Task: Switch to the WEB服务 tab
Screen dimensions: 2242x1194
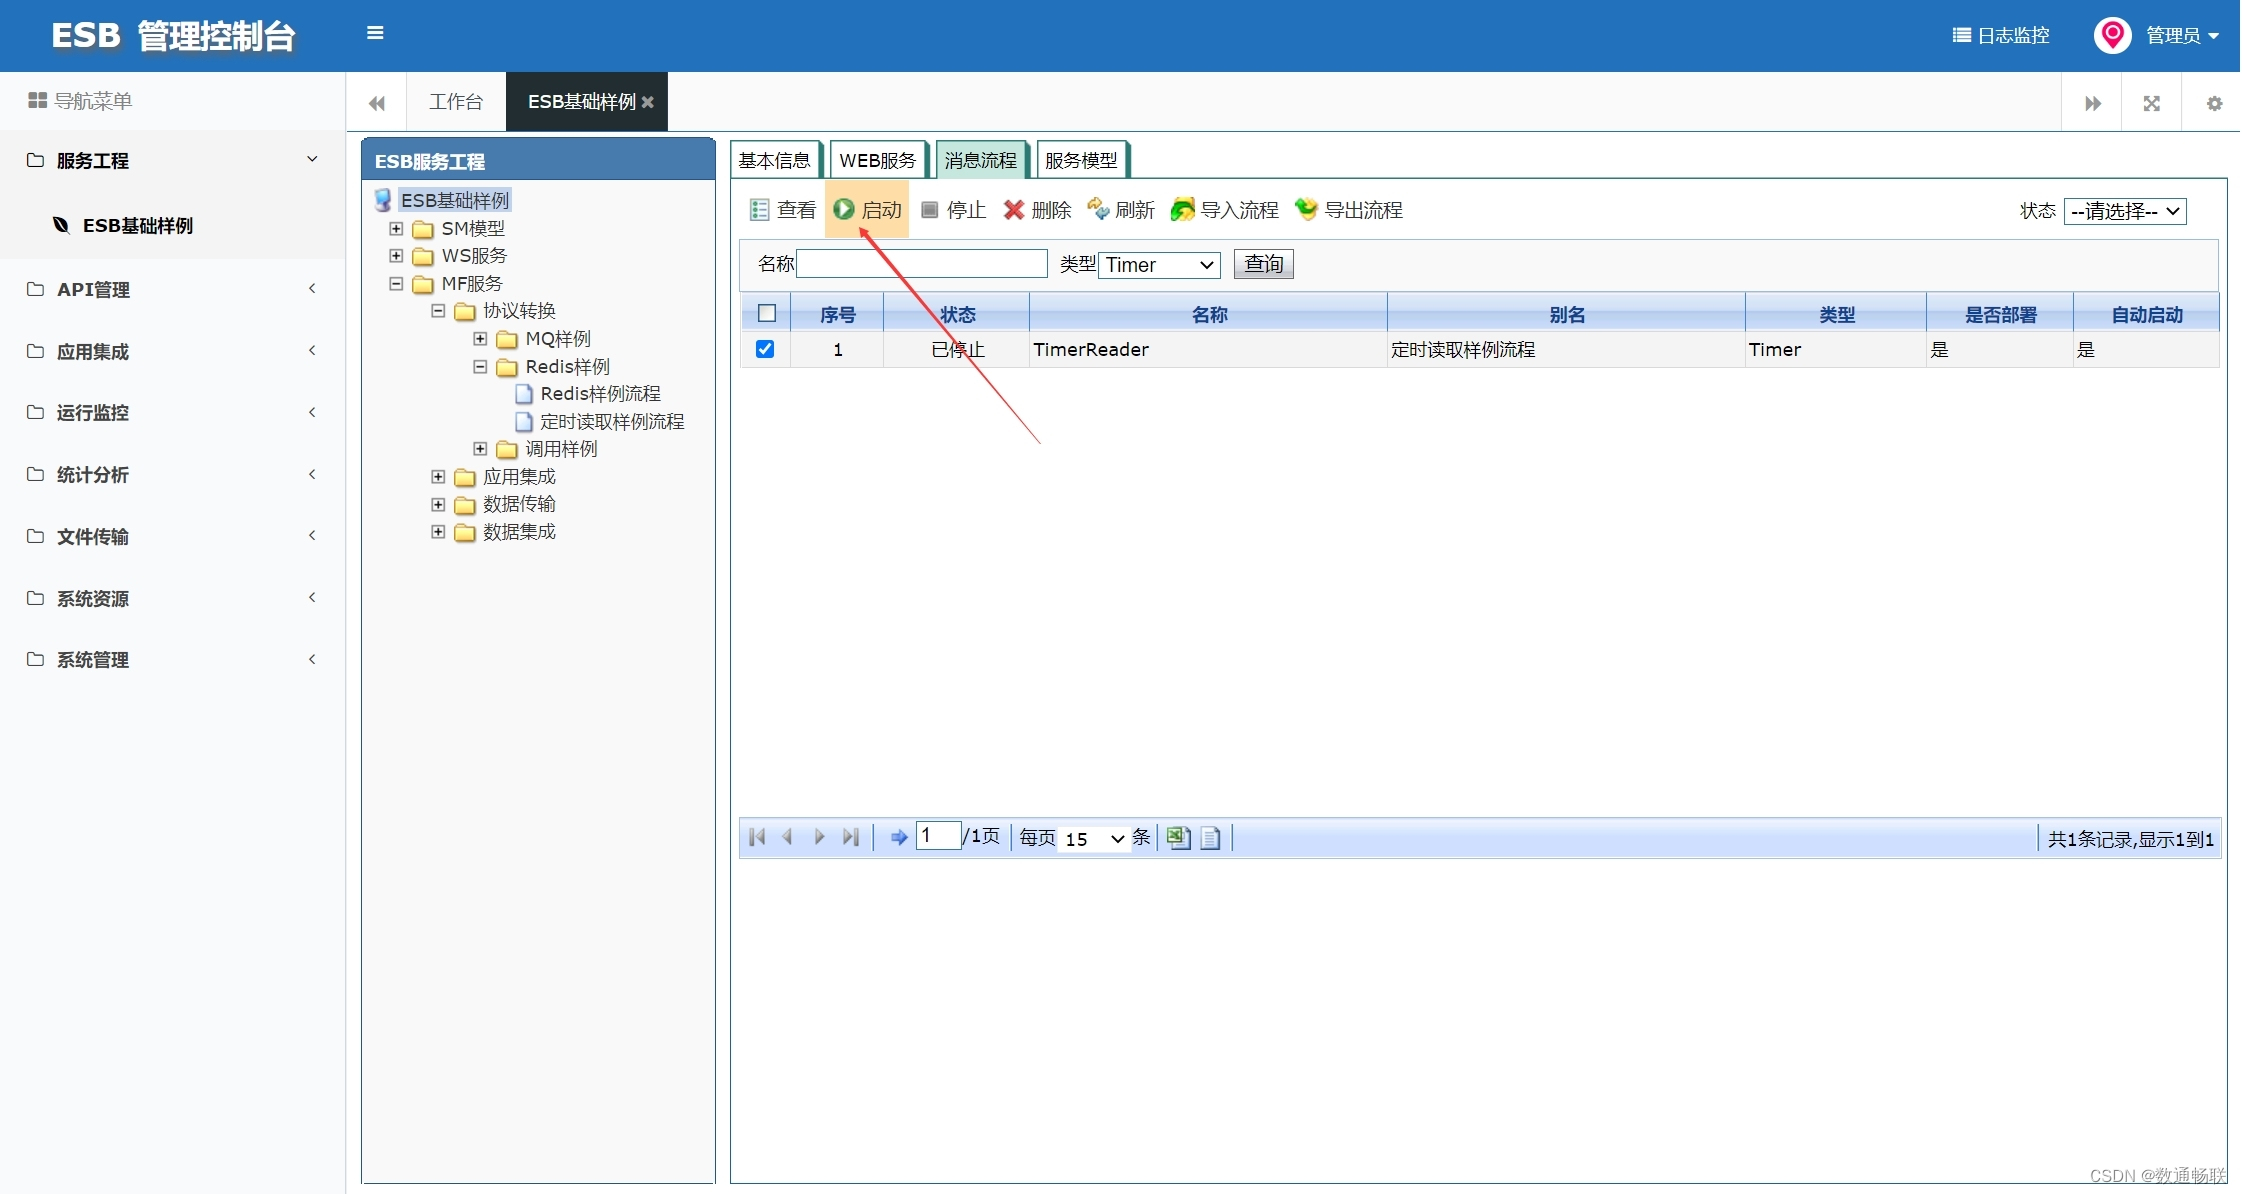Action: tap(877, 160)
